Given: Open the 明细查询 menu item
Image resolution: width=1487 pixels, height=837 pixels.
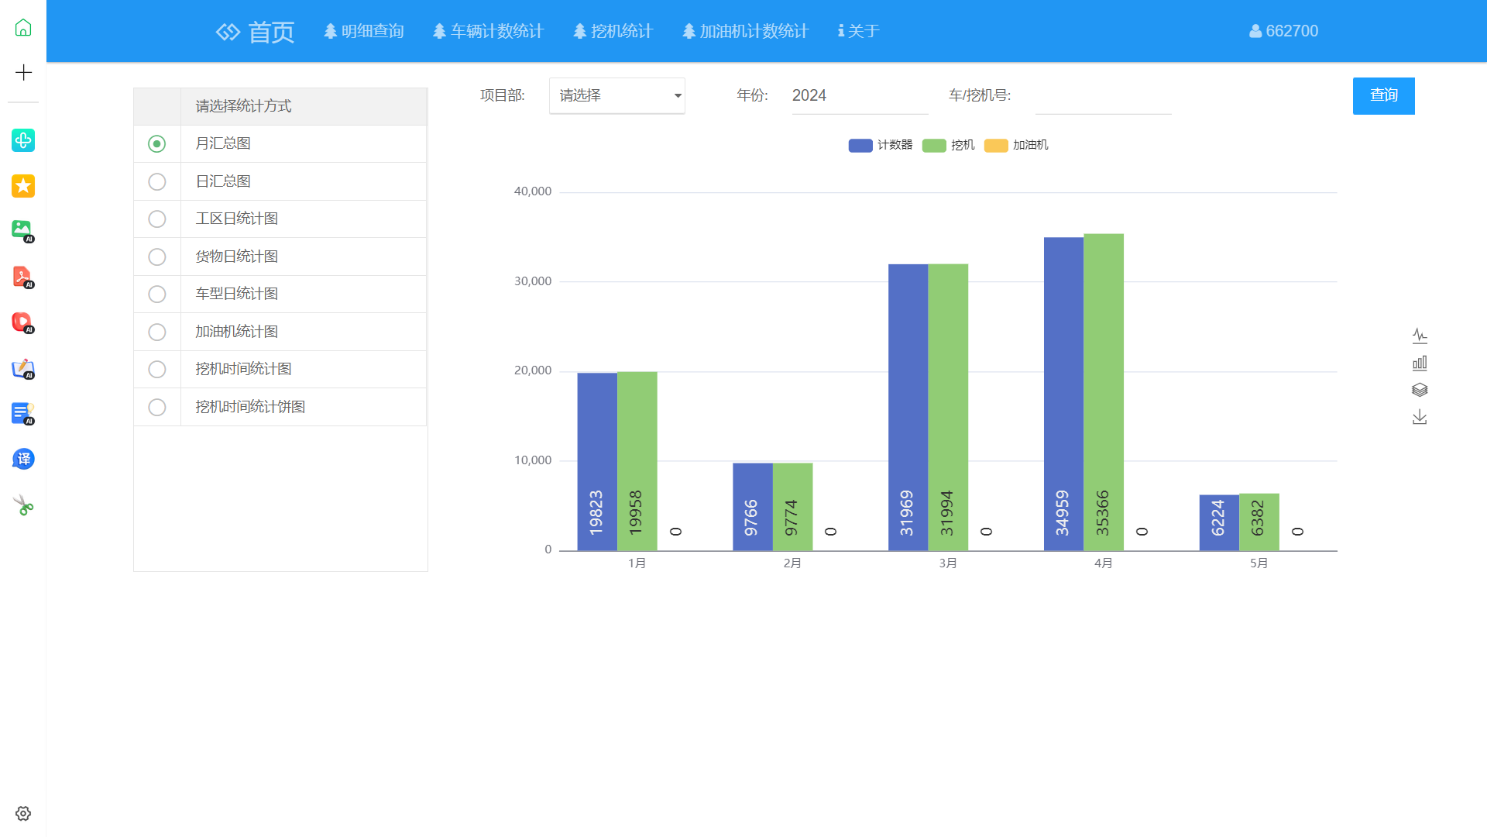Looking at the screenshot, I should point(363,31).
